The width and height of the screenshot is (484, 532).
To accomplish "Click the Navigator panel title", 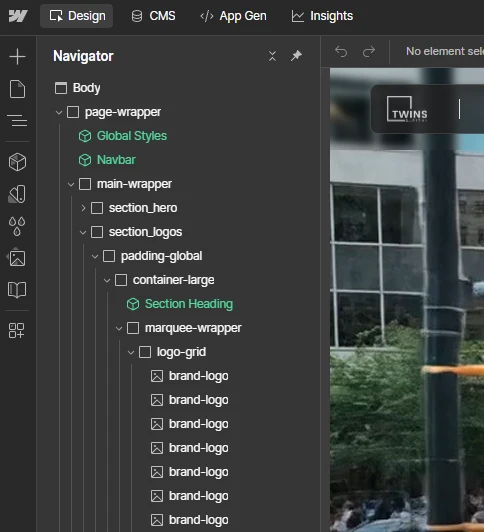I will click(x=83, y=56).
